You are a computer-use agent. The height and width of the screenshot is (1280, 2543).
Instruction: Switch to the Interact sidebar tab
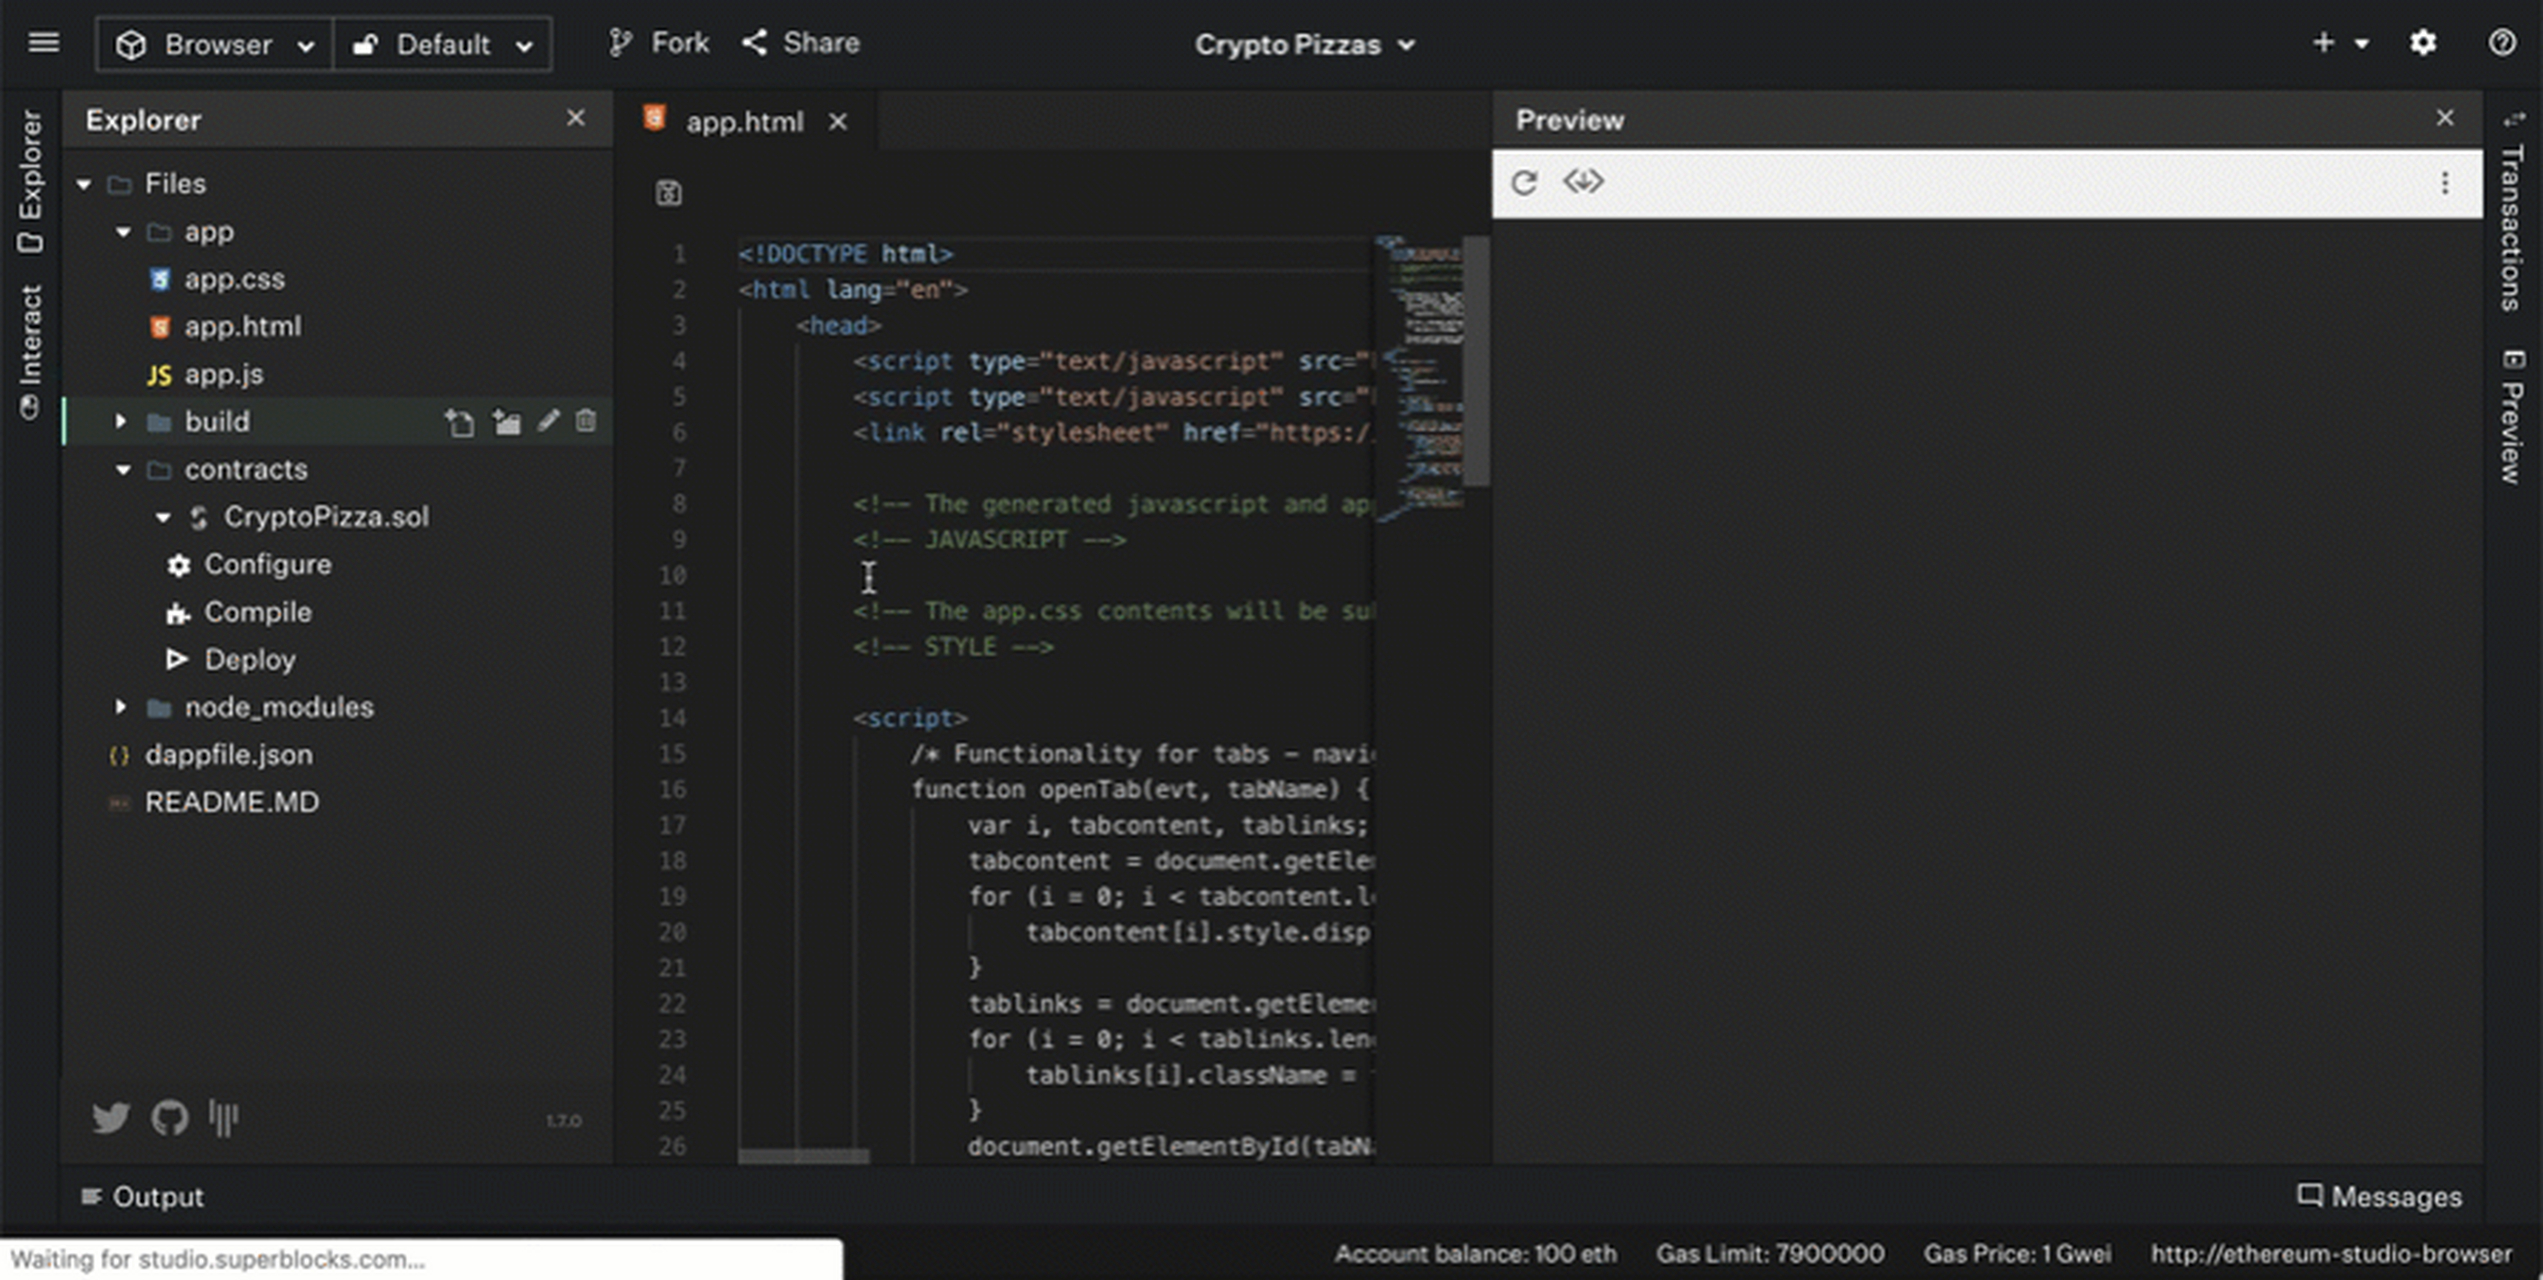[x=30, y=350]
